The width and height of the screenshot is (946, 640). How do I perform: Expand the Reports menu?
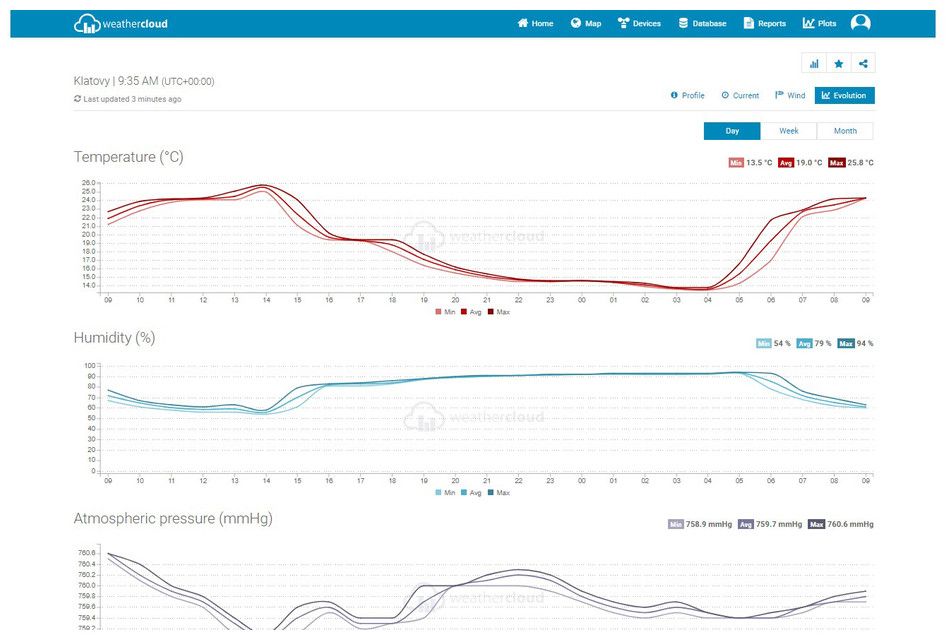point(765,23)
